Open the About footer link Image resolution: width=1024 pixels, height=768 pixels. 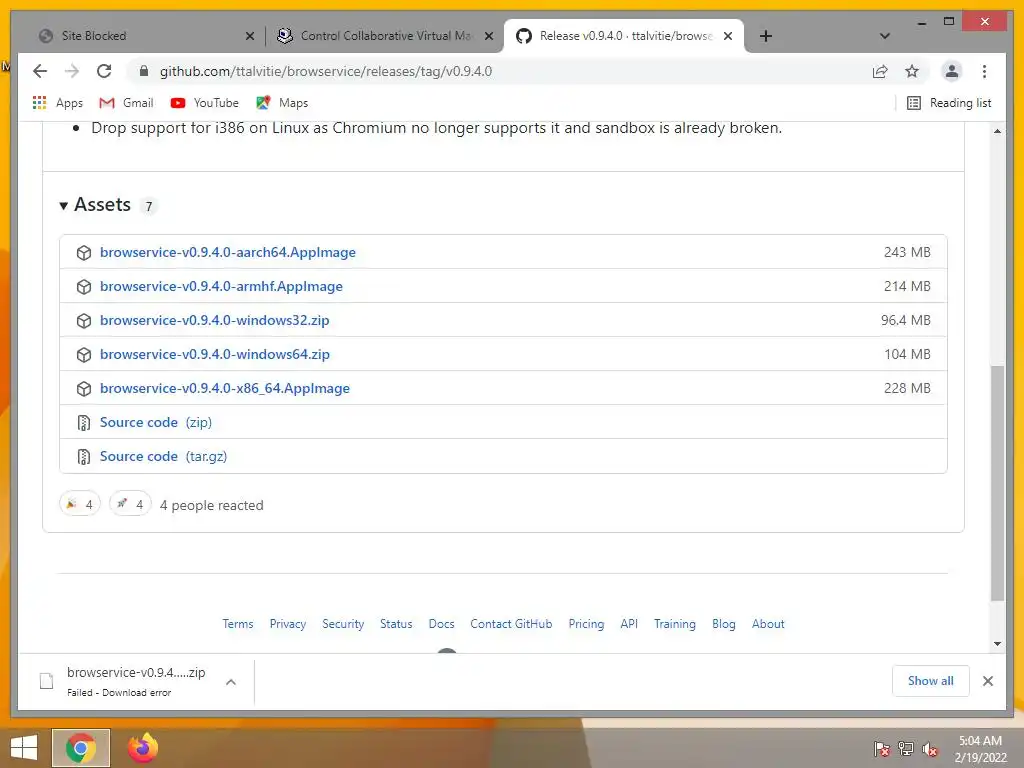tap(768, 624)
